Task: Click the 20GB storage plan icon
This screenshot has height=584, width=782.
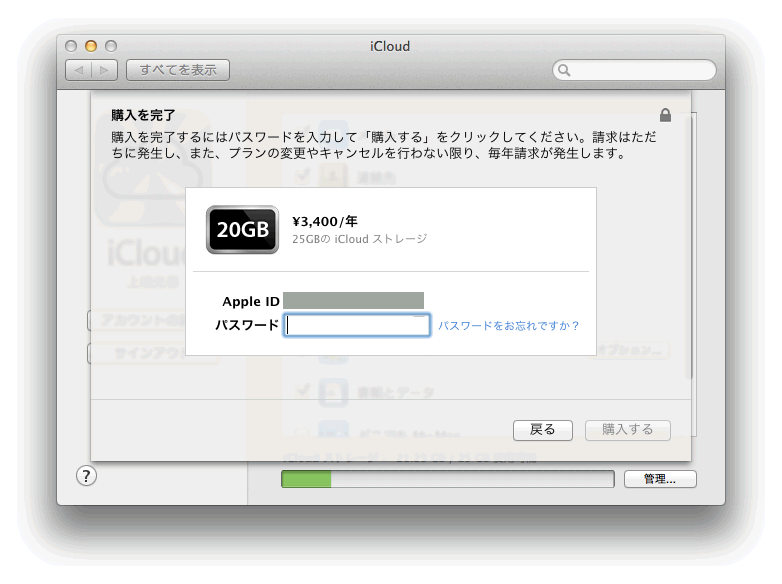Action: point(242,229)
